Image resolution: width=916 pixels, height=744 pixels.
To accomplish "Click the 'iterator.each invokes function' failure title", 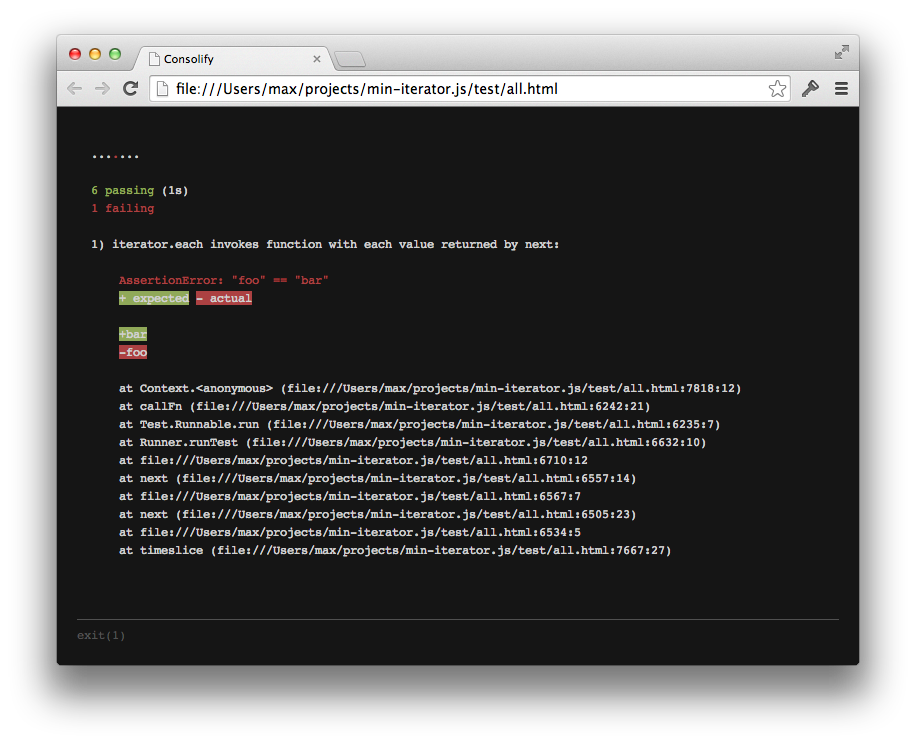I will (325, 244).
